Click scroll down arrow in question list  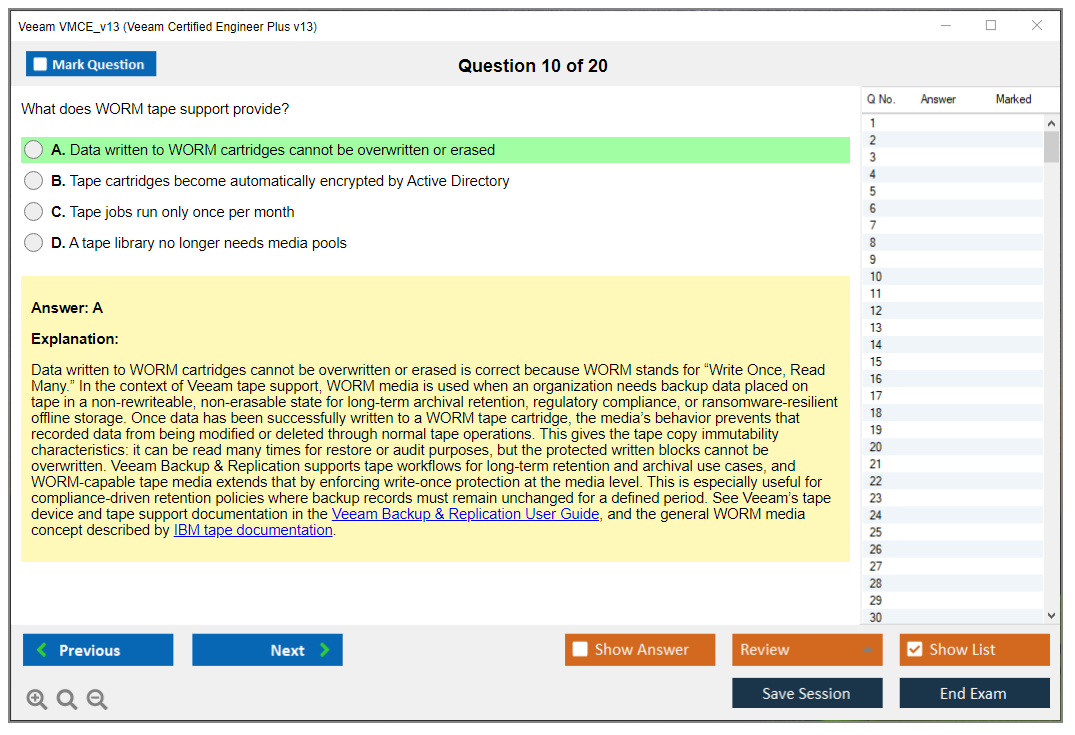coord(1051,616)
